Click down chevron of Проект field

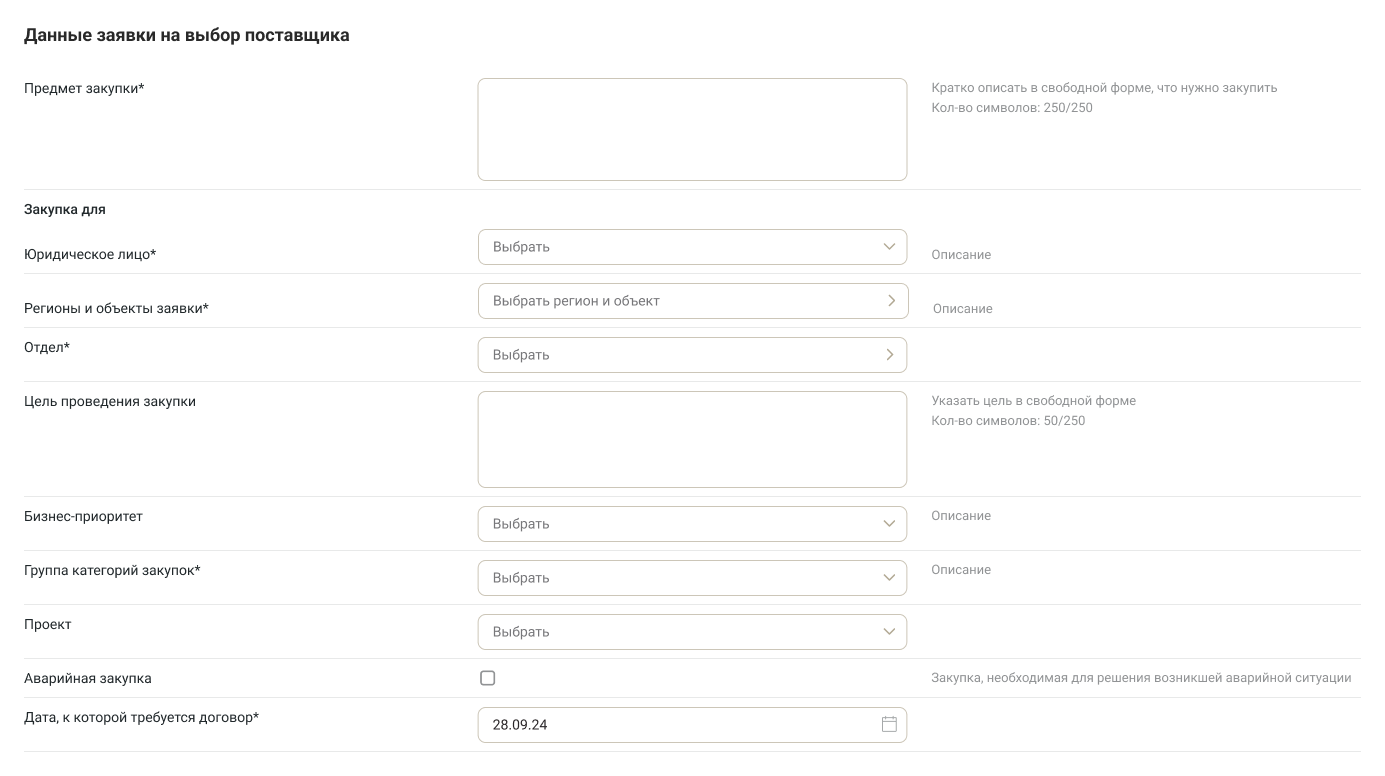889,631
